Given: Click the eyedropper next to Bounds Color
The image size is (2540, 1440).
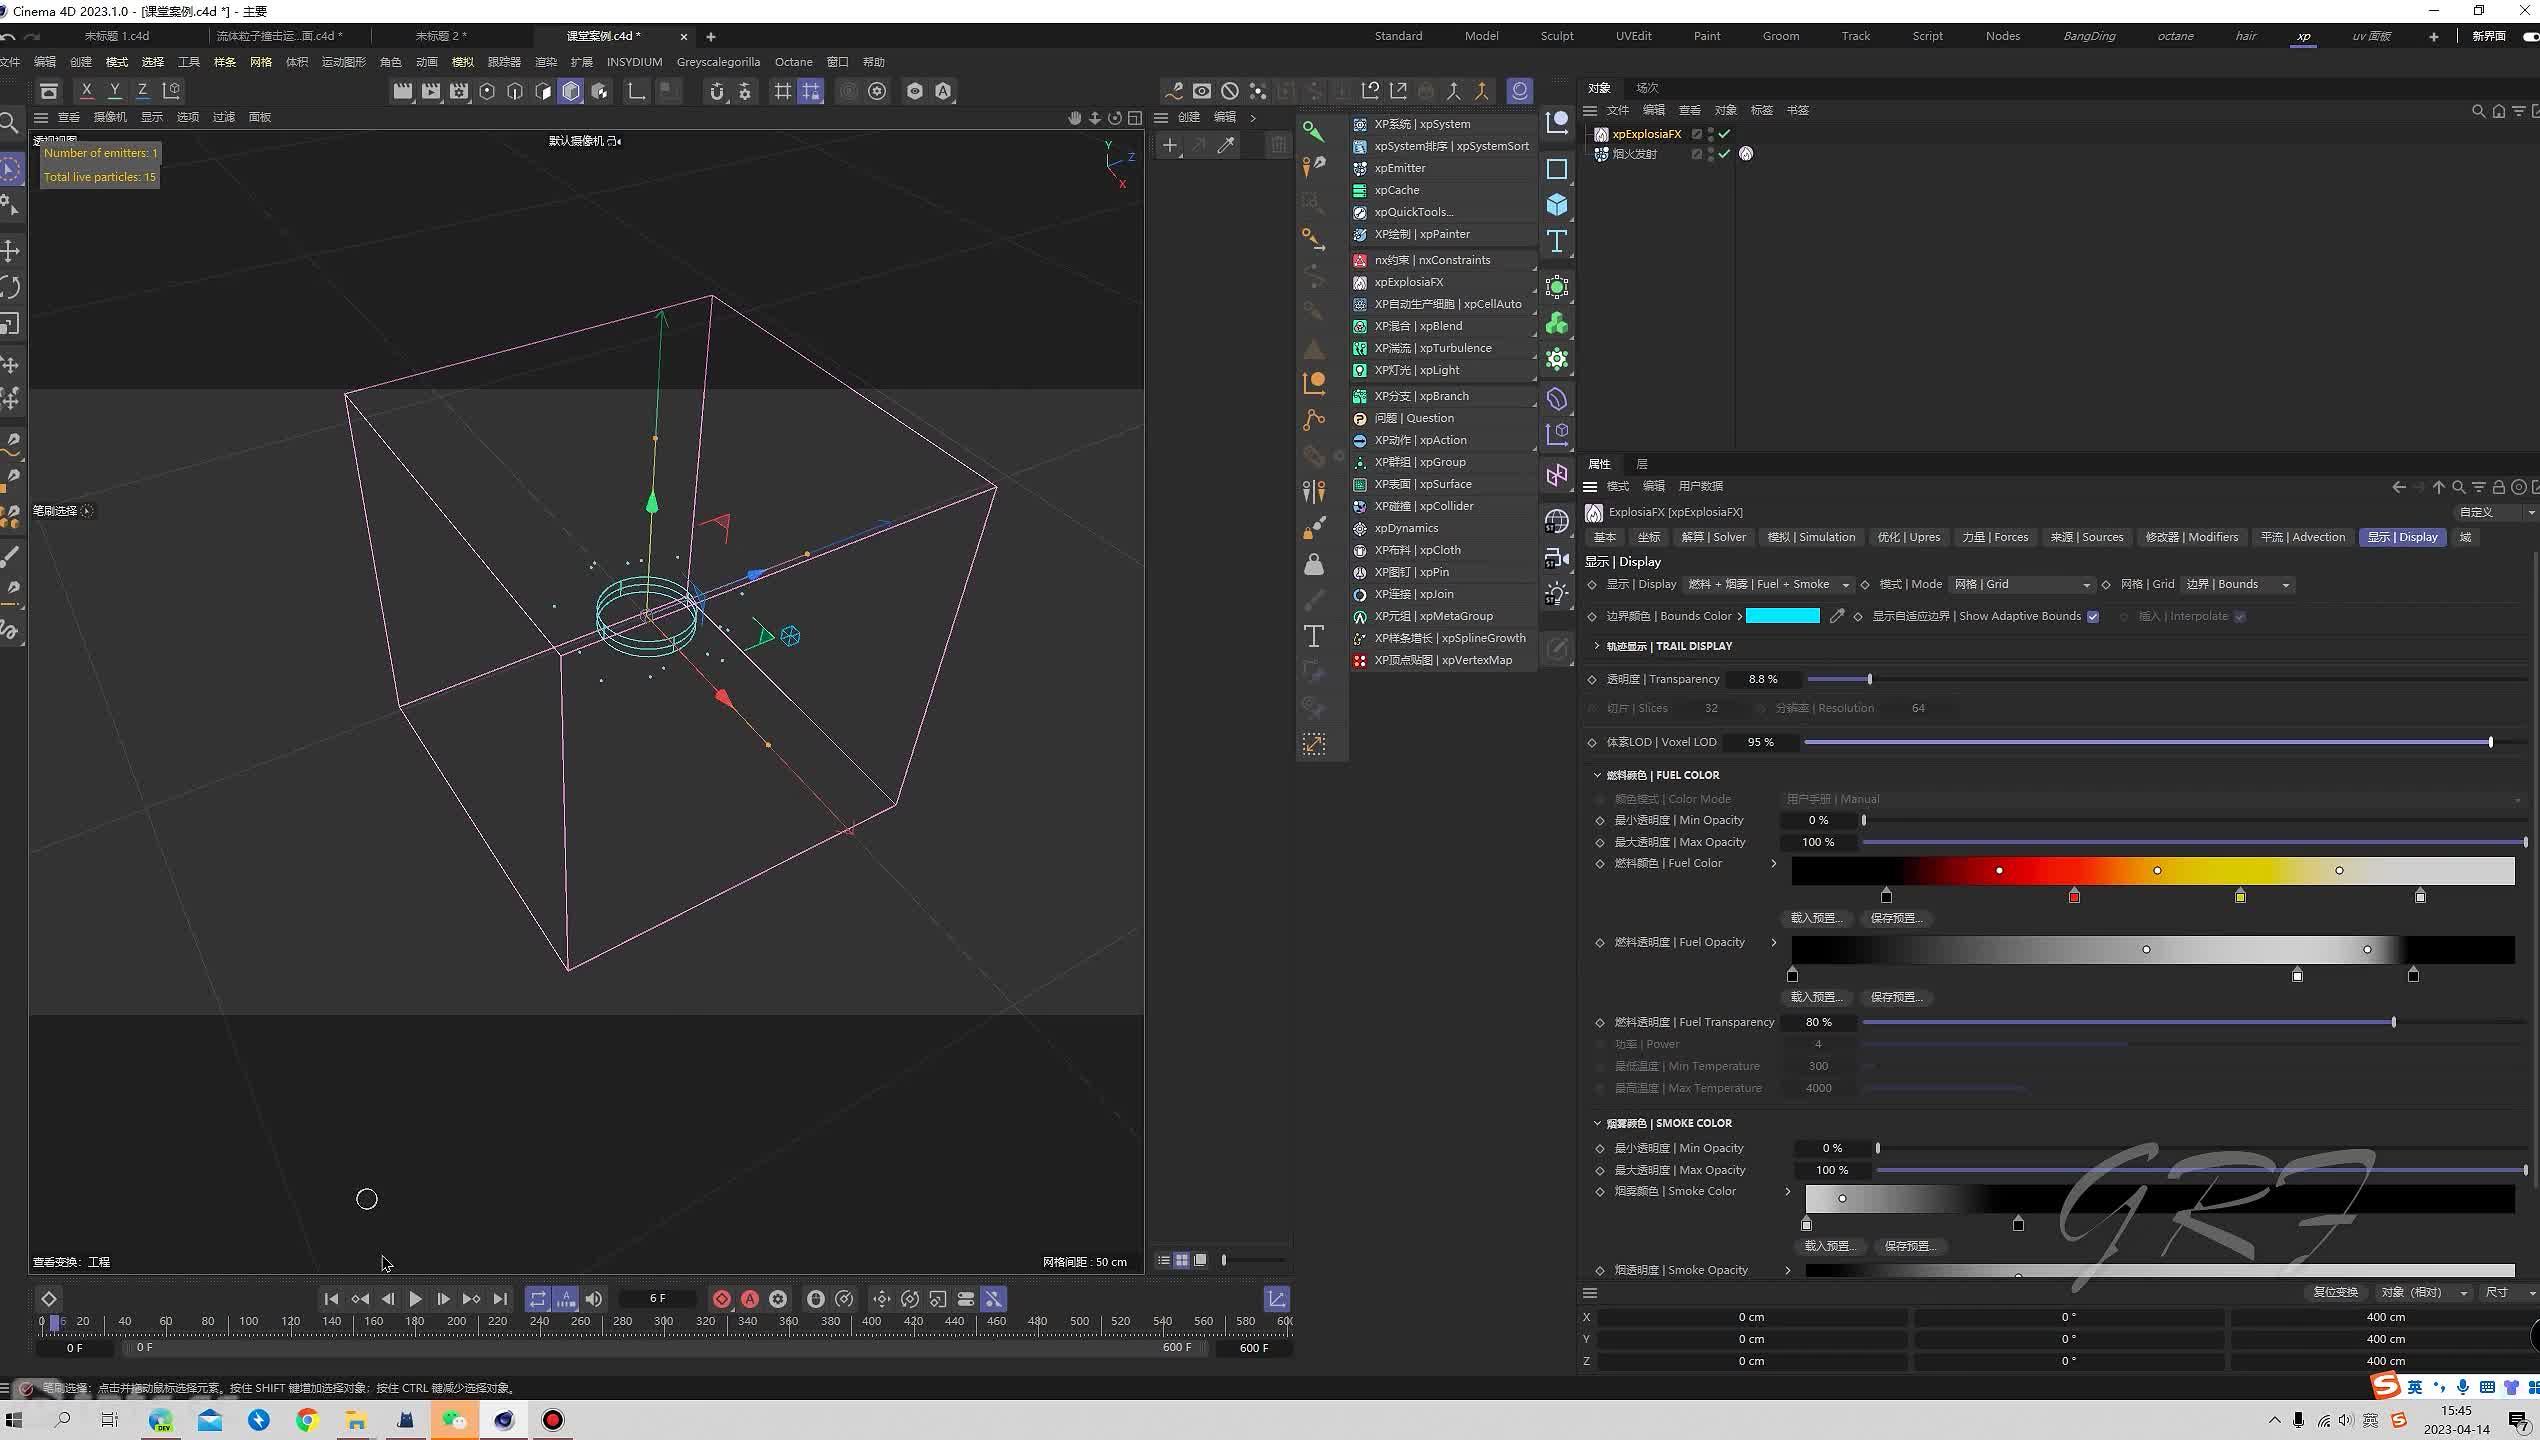Looking at the screenshot, I should (x=1836, y=616).
